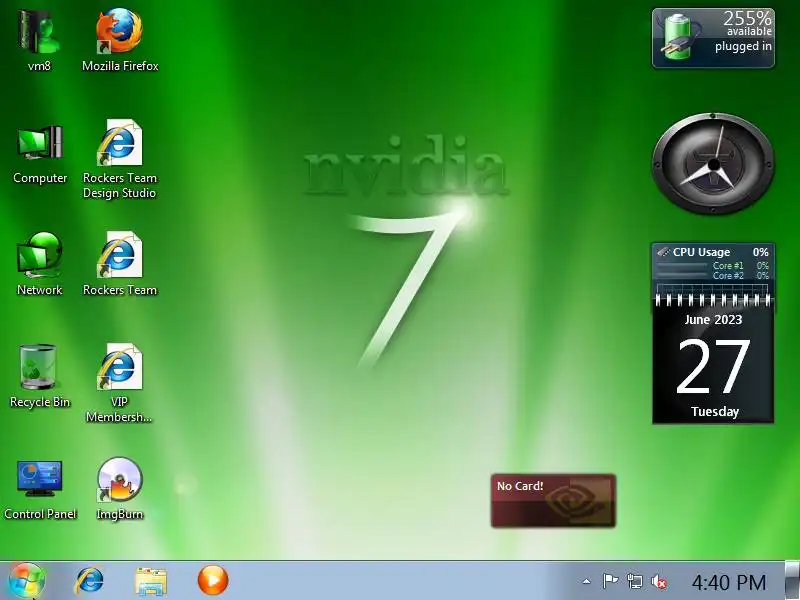Click the 'June 2023' calendar header
800x600 pixels.
[713, 320]
